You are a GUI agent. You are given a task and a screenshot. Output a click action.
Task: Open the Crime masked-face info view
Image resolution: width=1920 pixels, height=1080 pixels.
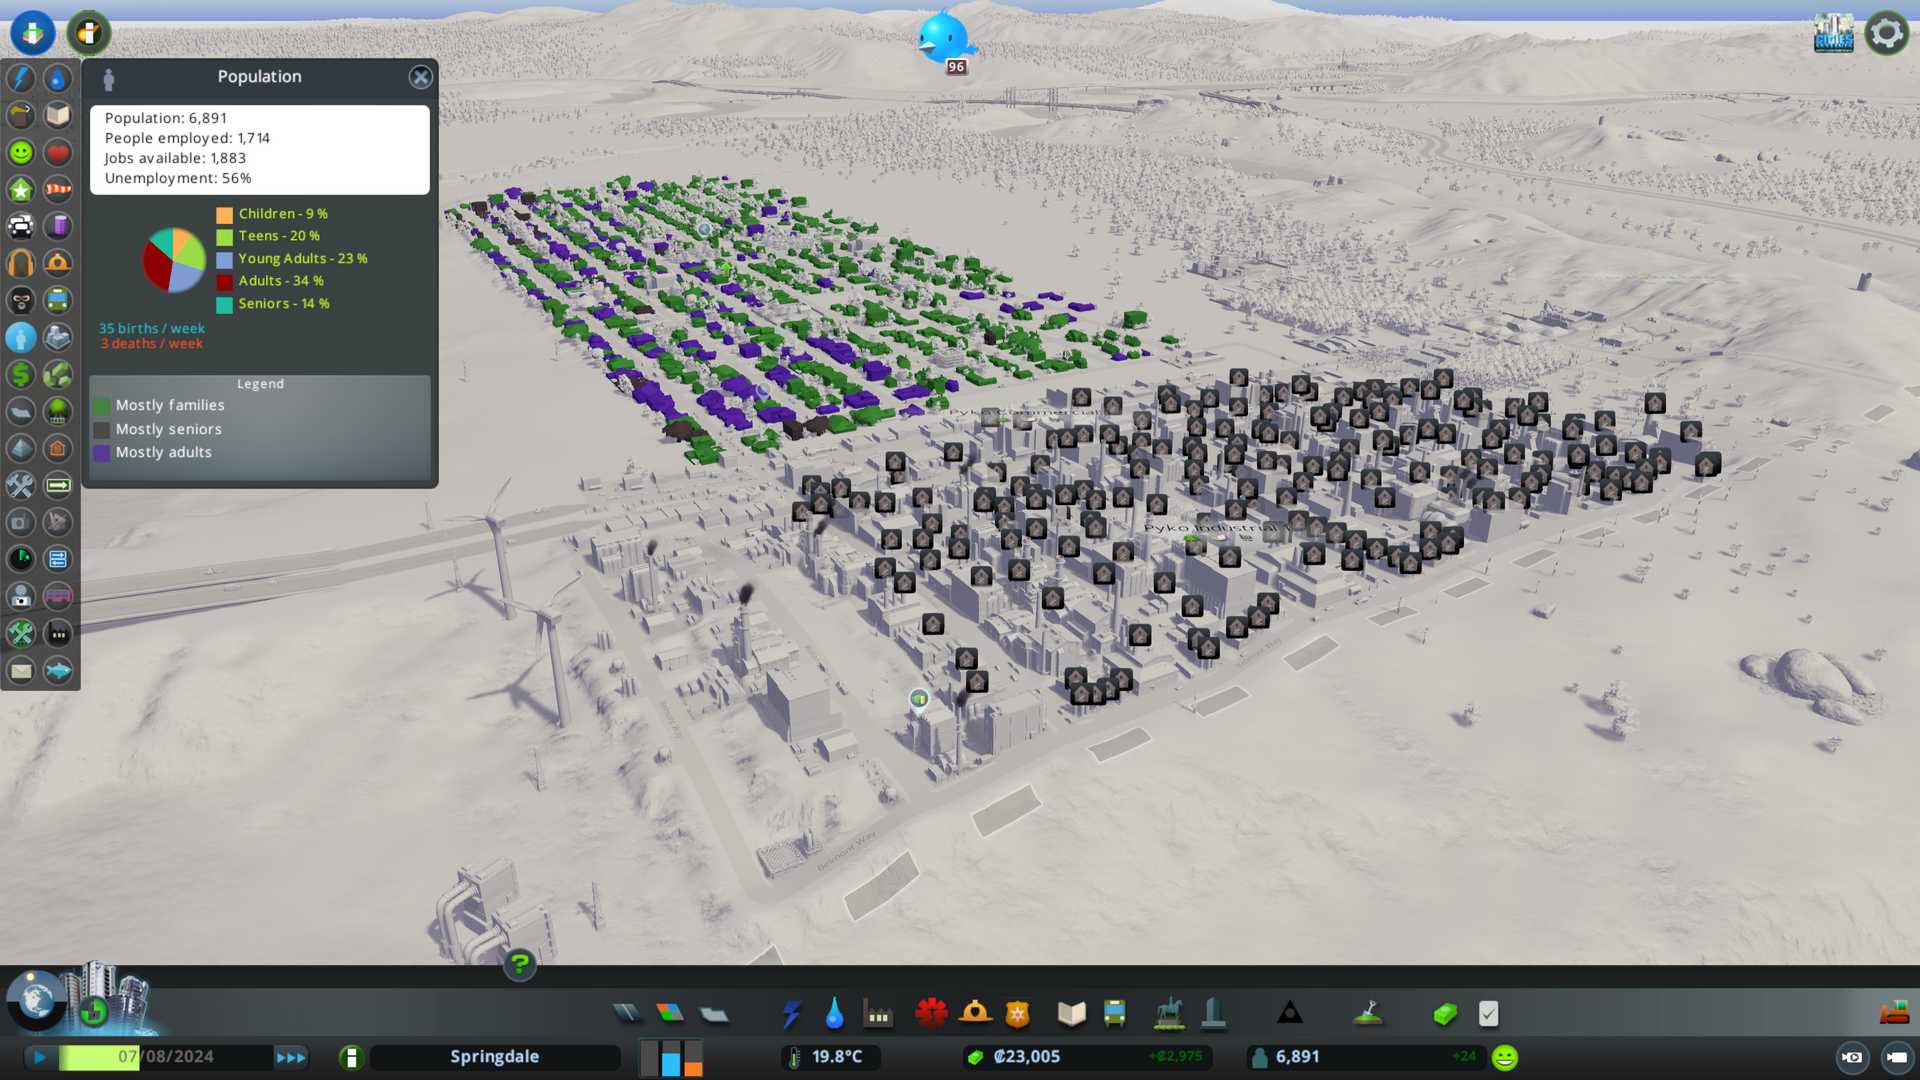tap(21, 300)
